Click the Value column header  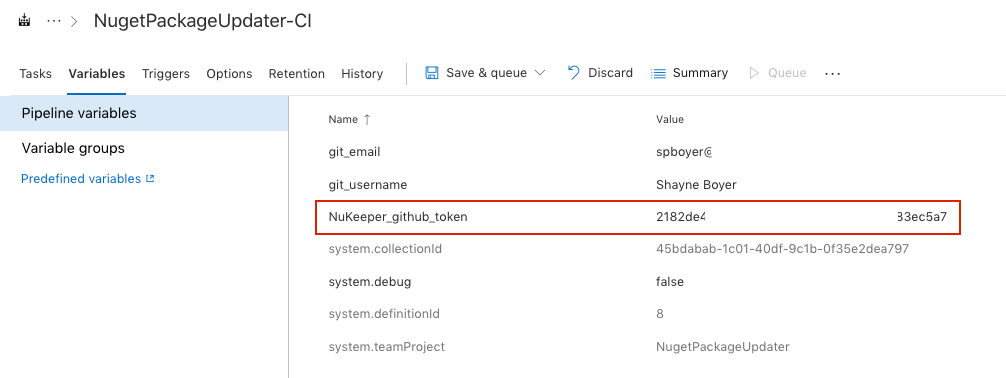(x=670, y=119)
